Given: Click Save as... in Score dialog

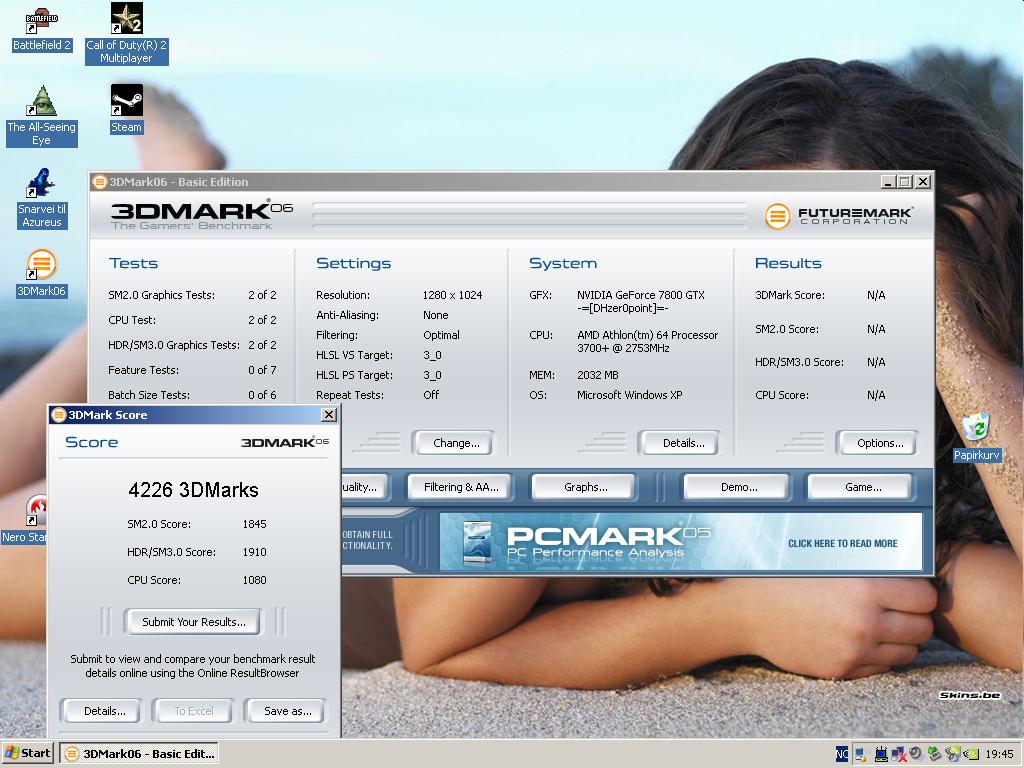Looking at the screenshot, I should click(x=287, y=711).
